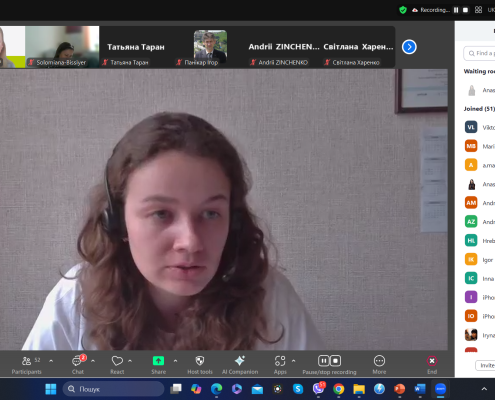Expand the Apps options arrow
The width and height of the screenshot is (495, 400).
[x=293, y=361]
